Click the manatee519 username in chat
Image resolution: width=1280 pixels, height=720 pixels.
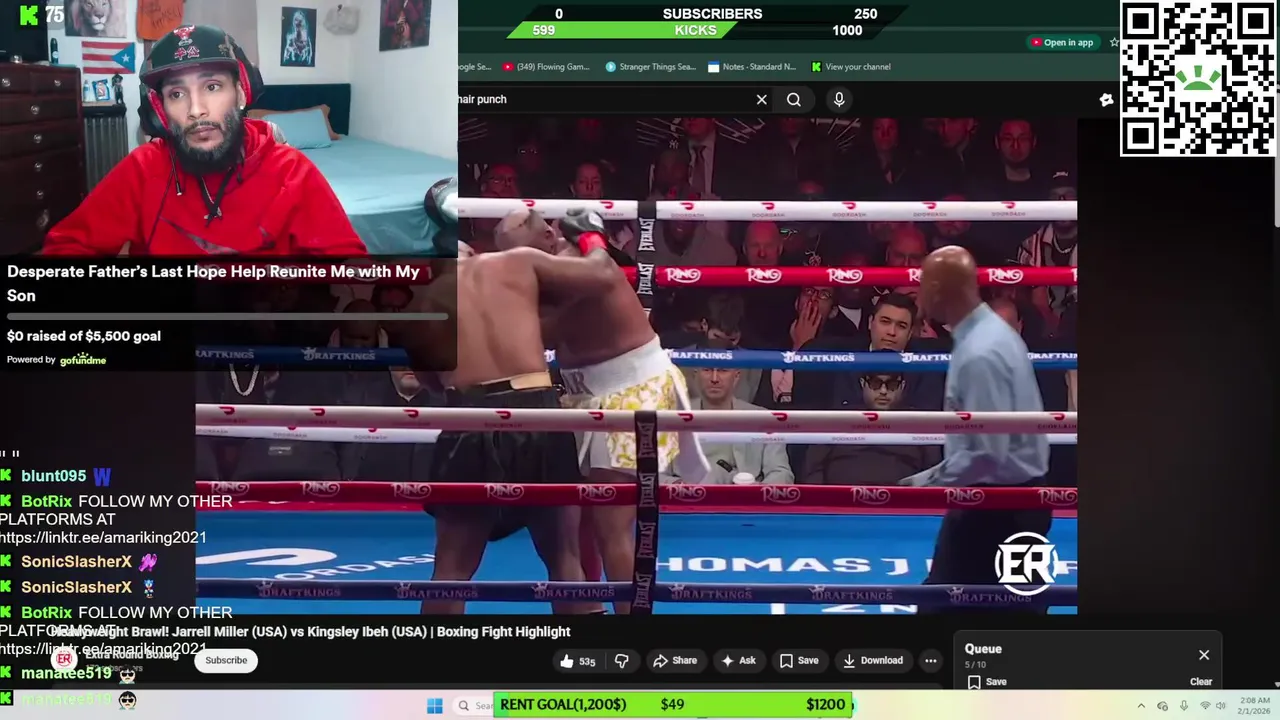point(66,673)
